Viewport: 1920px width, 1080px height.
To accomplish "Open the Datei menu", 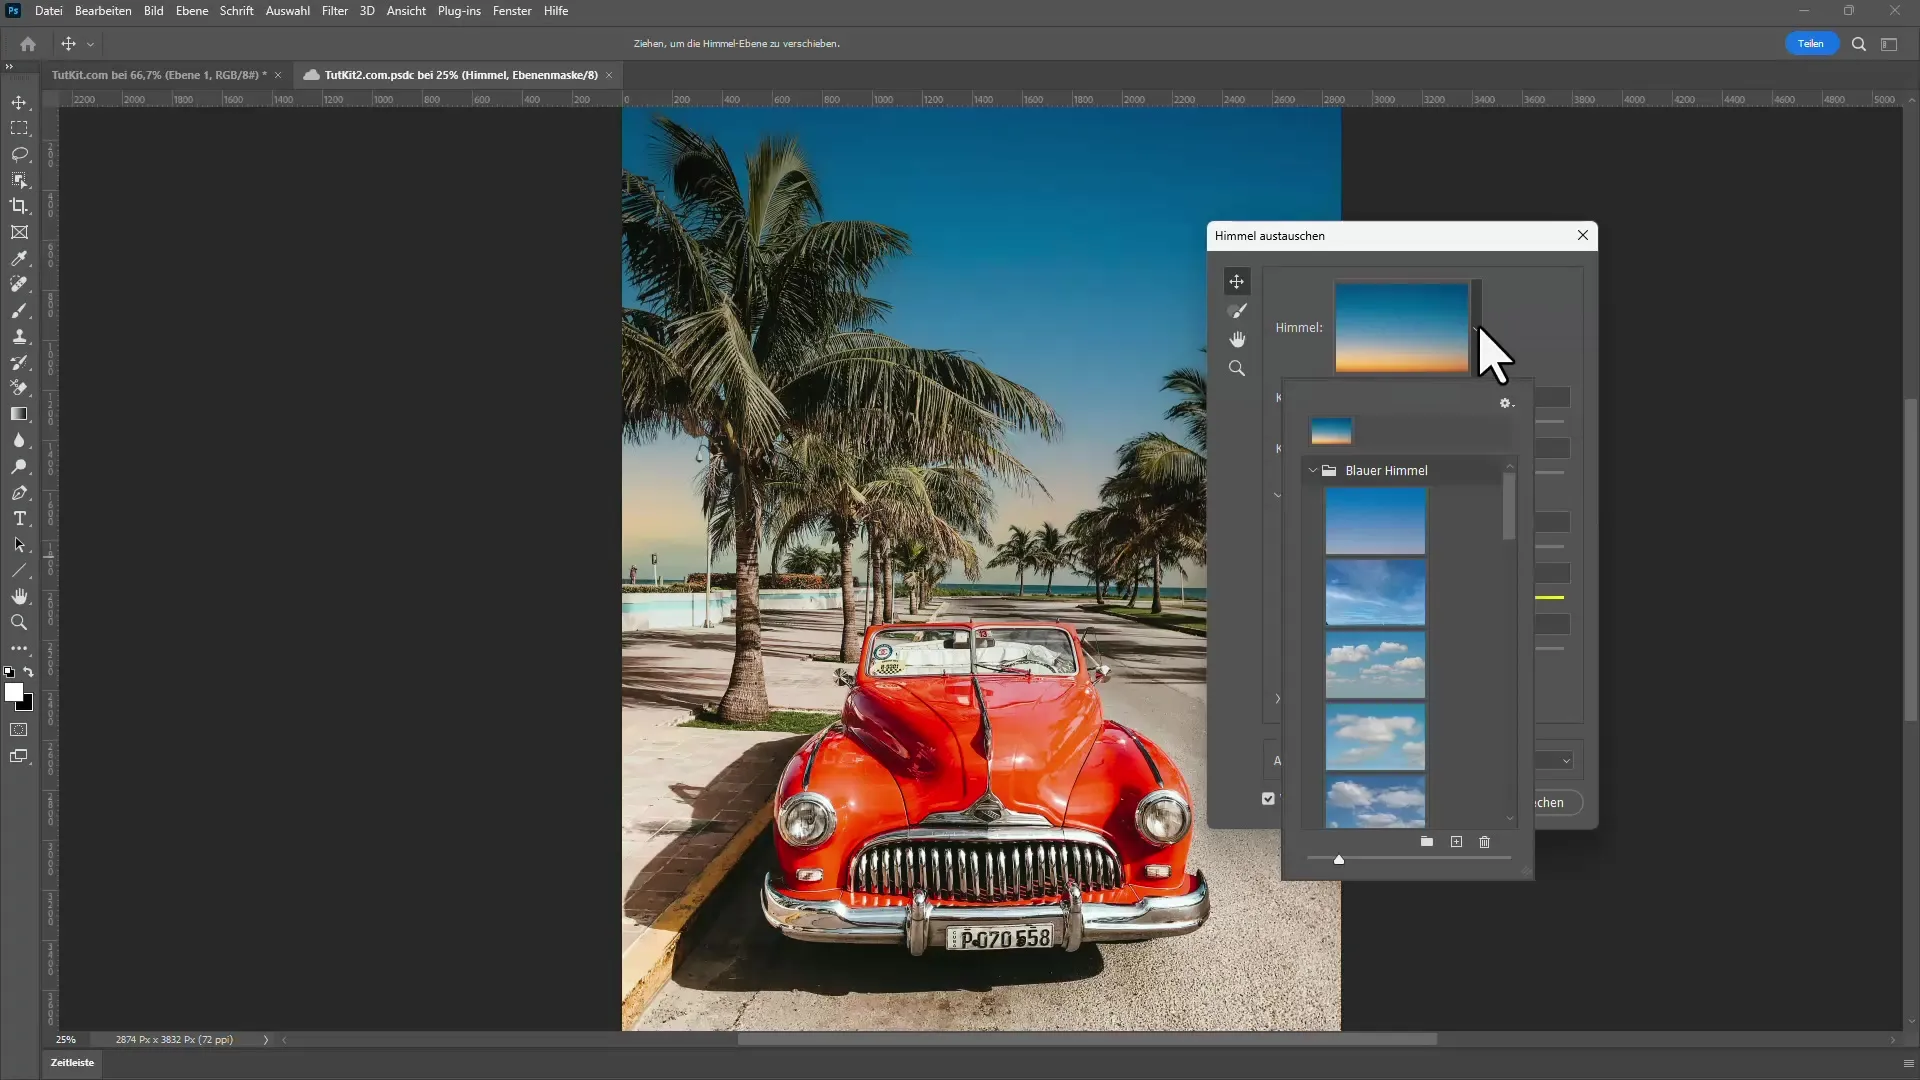I will tap(48, 11).
